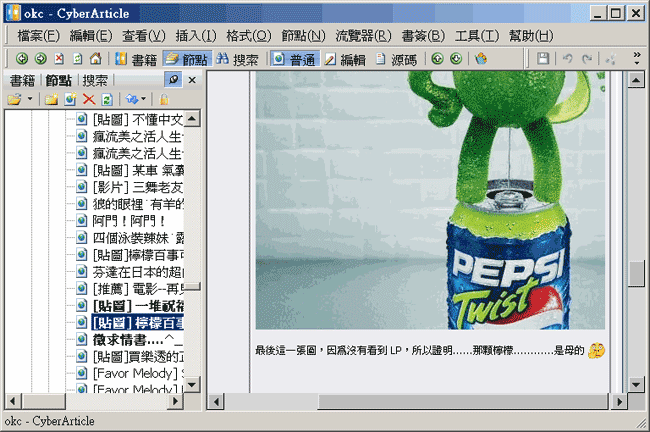The width and height of the screenshot is (650, 432).
Task: Click the green down arrow next node icon
Action: click(456, 59)
